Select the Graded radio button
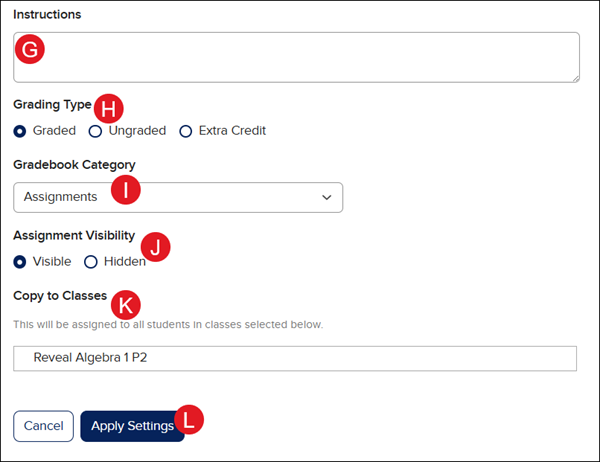Image resolution: width=600 pixels, height=462 pixels. (x=20, y=131)
